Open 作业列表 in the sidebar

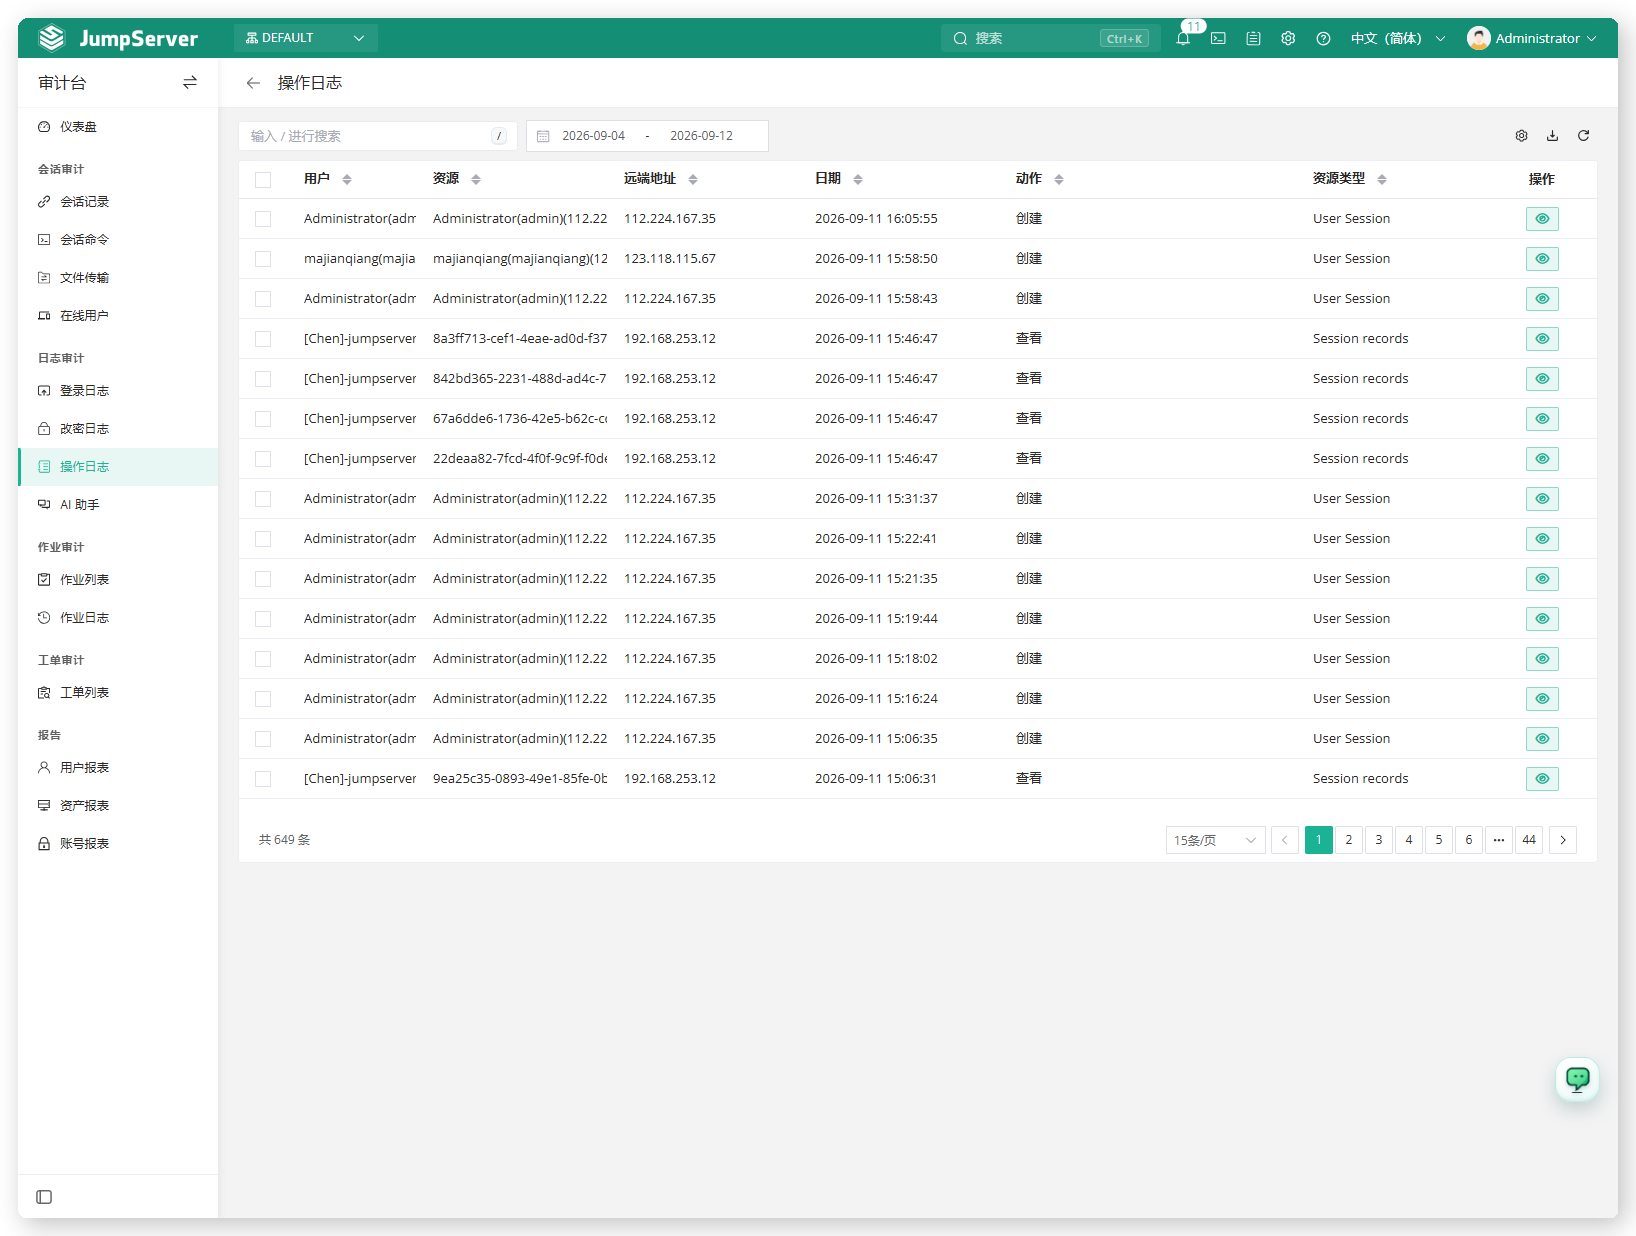pos(118,580)
